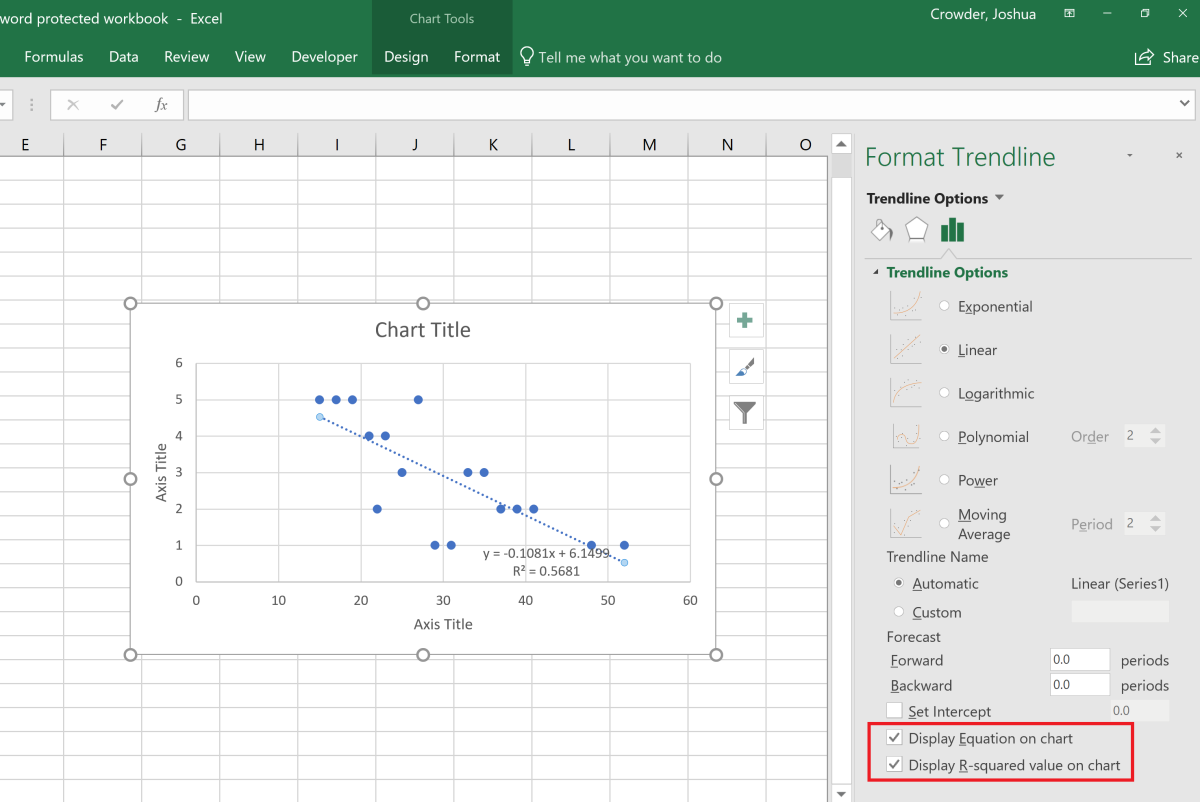Open the Fill & Line icon in Format Trendline
Screen dimensions: 1200x802
(x=881, y=229)
